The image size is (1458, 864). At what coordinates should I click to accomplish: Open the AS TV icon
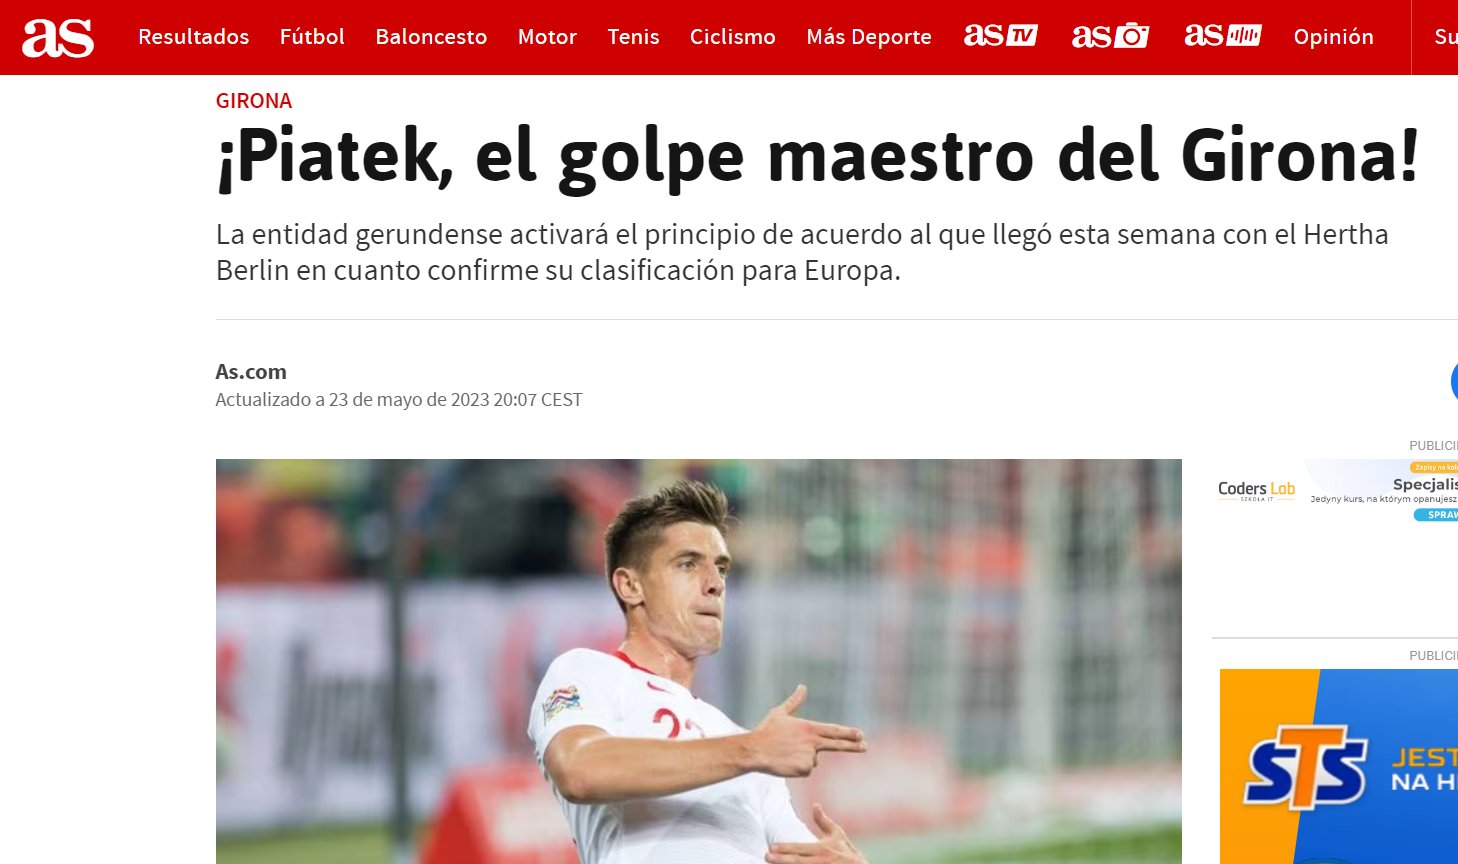(1000, 36)
